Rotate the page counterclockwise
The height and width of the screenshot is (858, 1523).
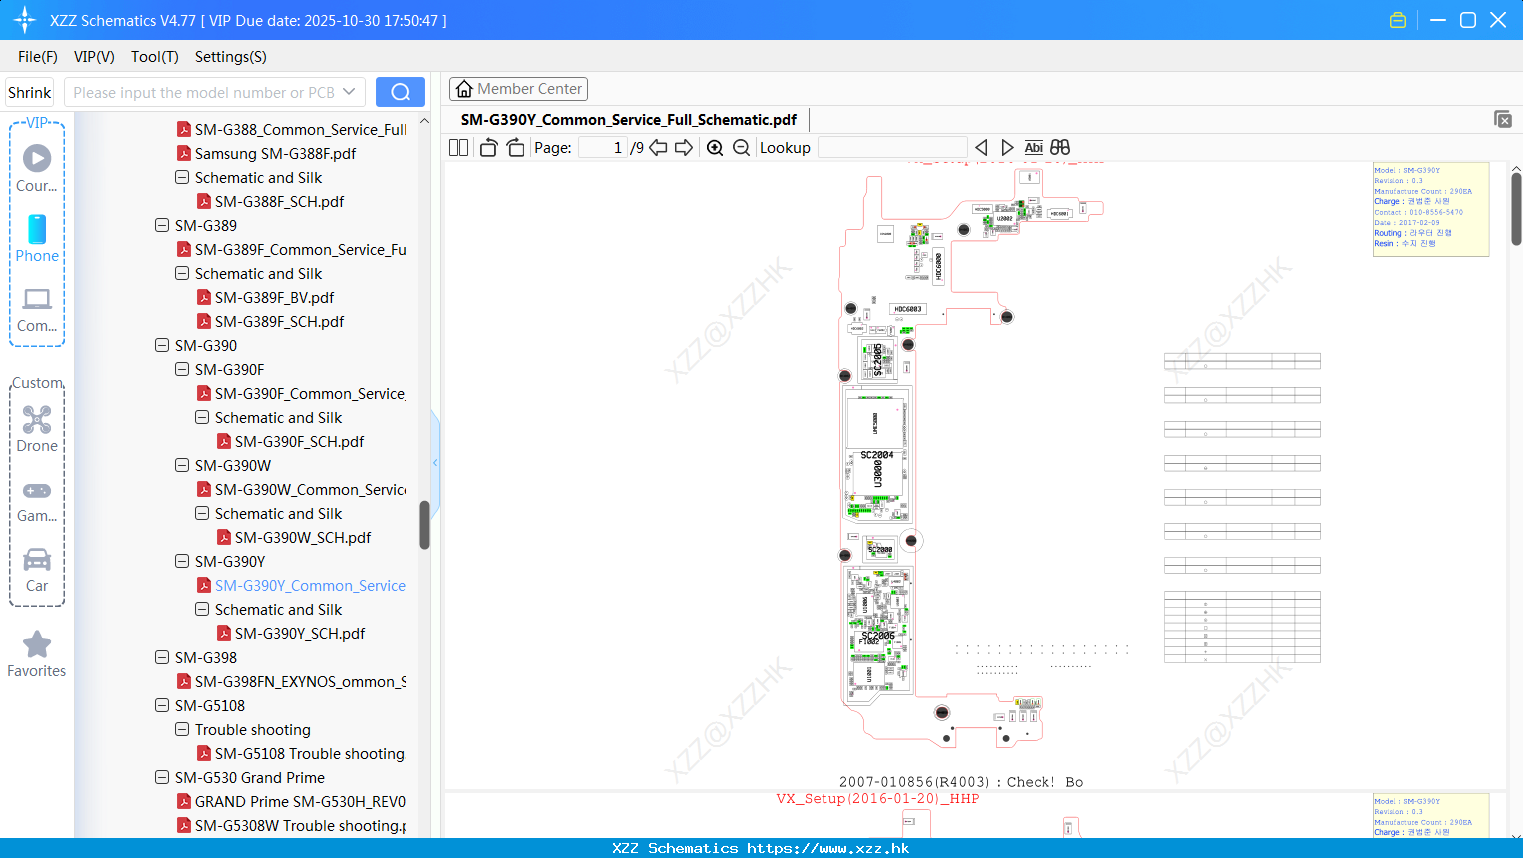click(488, 147)
